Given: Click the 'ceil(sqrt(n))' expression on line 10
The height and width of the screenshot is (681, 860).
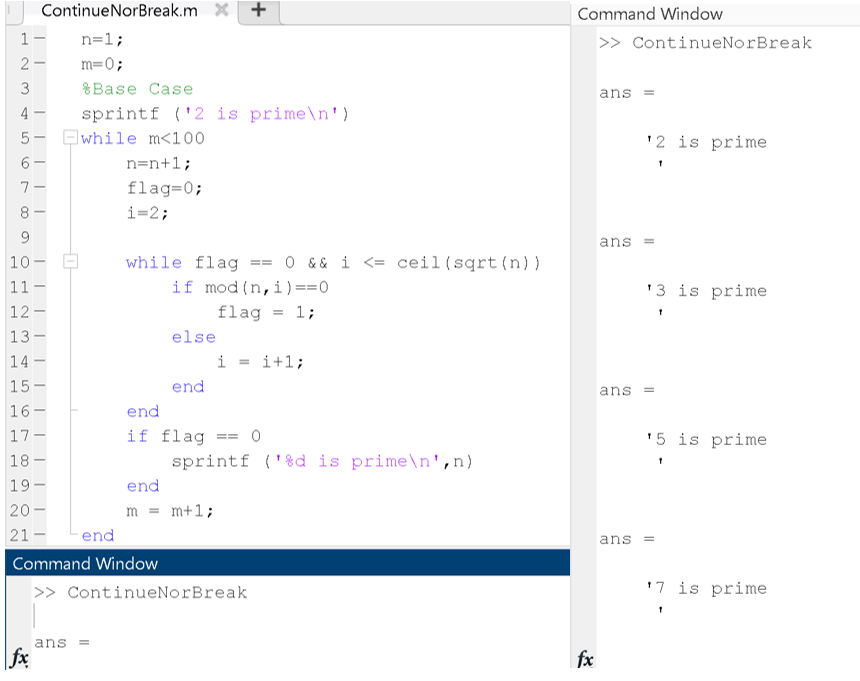Looking at the screenshot, I should tap(468, 263).
